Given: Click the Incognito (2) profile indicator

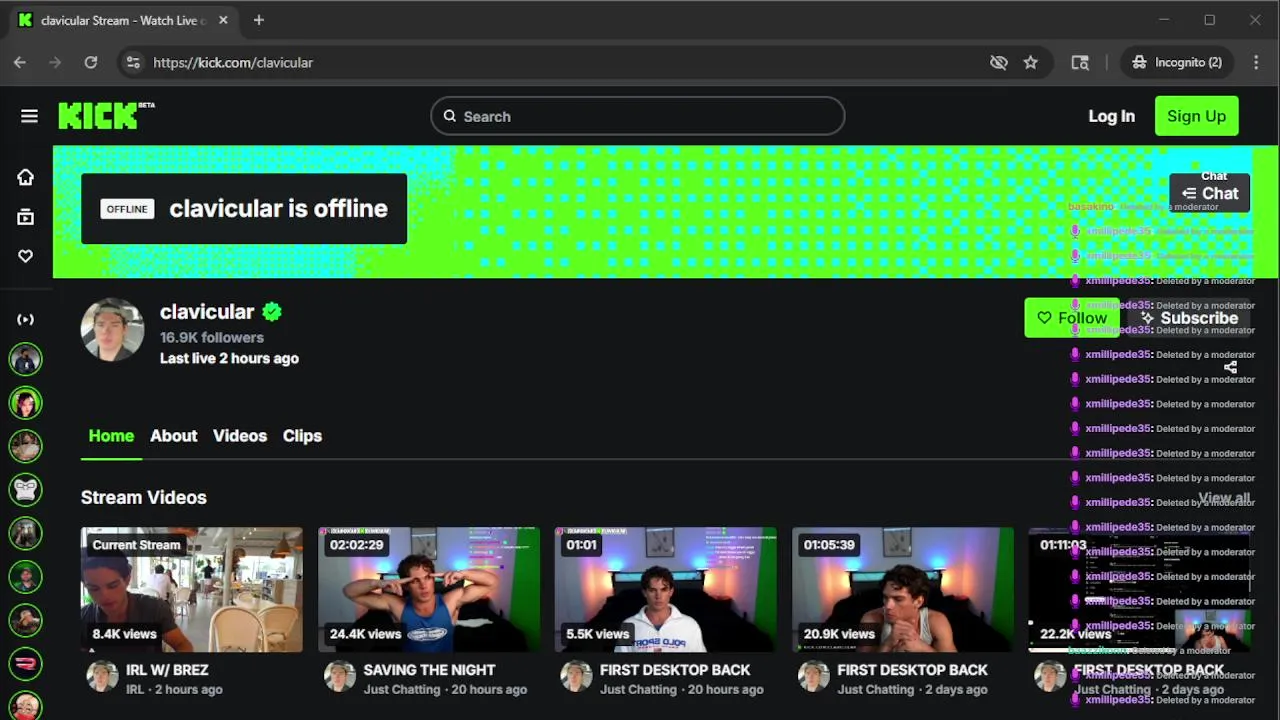Looking at the screenshot, I should click(1176, 62).
